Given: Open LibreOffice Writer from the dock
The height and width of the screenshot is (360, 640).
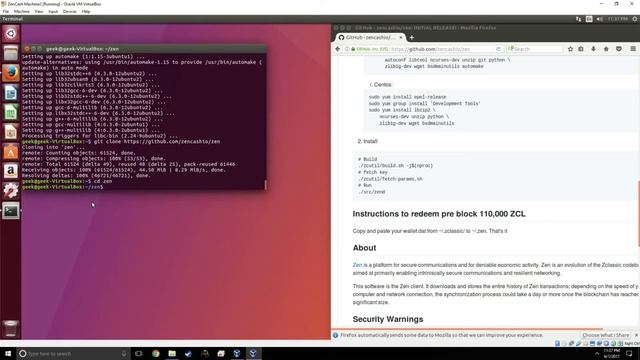Looking at the screenshot, I should click(x=11, y=93).
